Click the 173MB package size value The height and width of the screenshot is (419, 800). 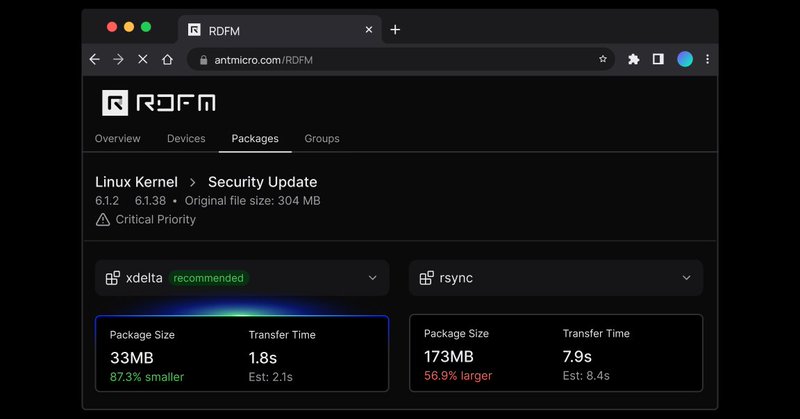pos(448,357)
